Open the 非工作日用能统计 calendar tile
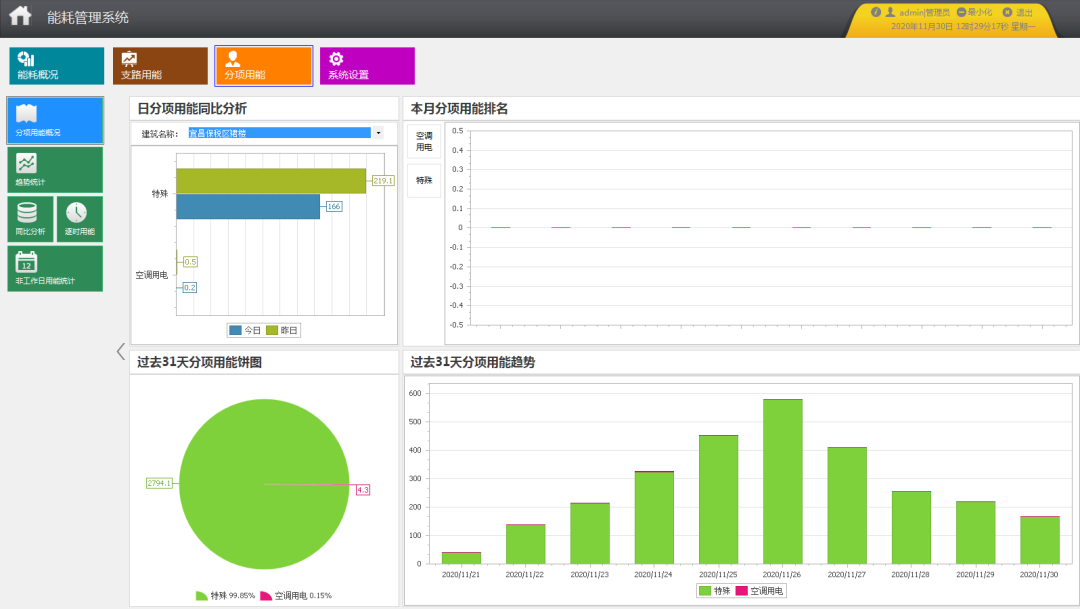Viewport: 1080px width, 609px height. click(55, 269)
